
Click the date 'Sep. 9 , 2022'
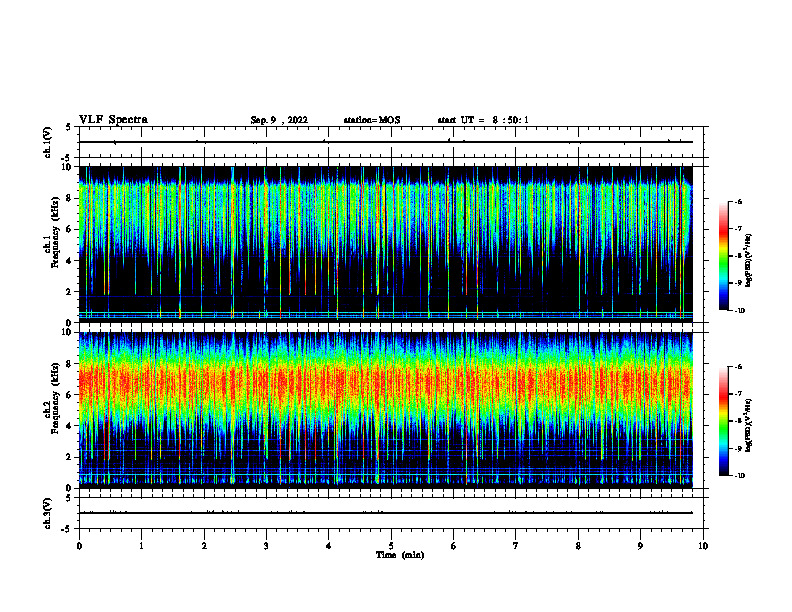(x=279, y=120)
